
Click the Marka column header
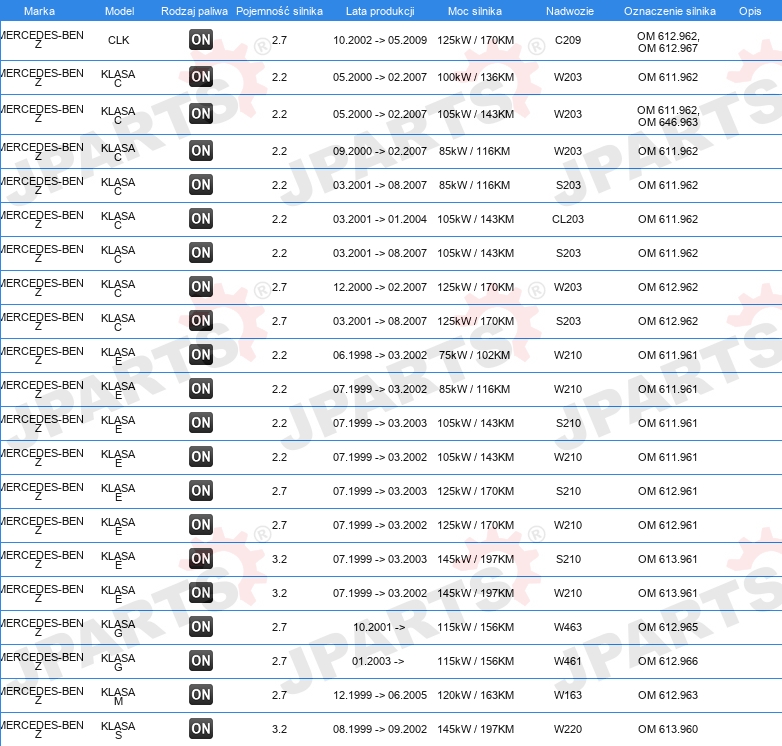(x=39, y=11)
